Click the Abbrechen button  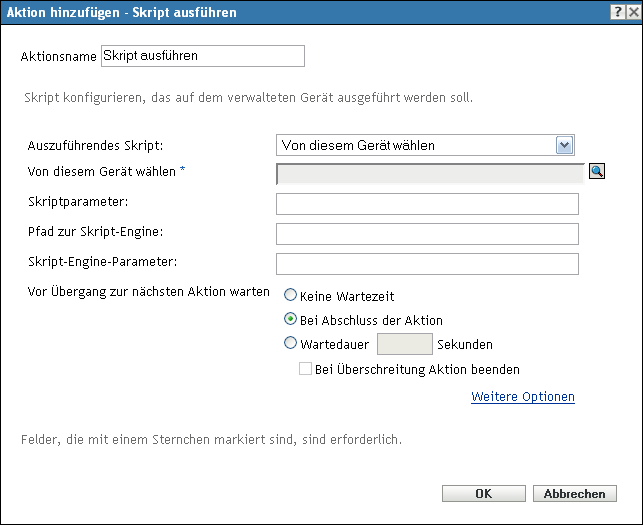click(x=575, y=494)
